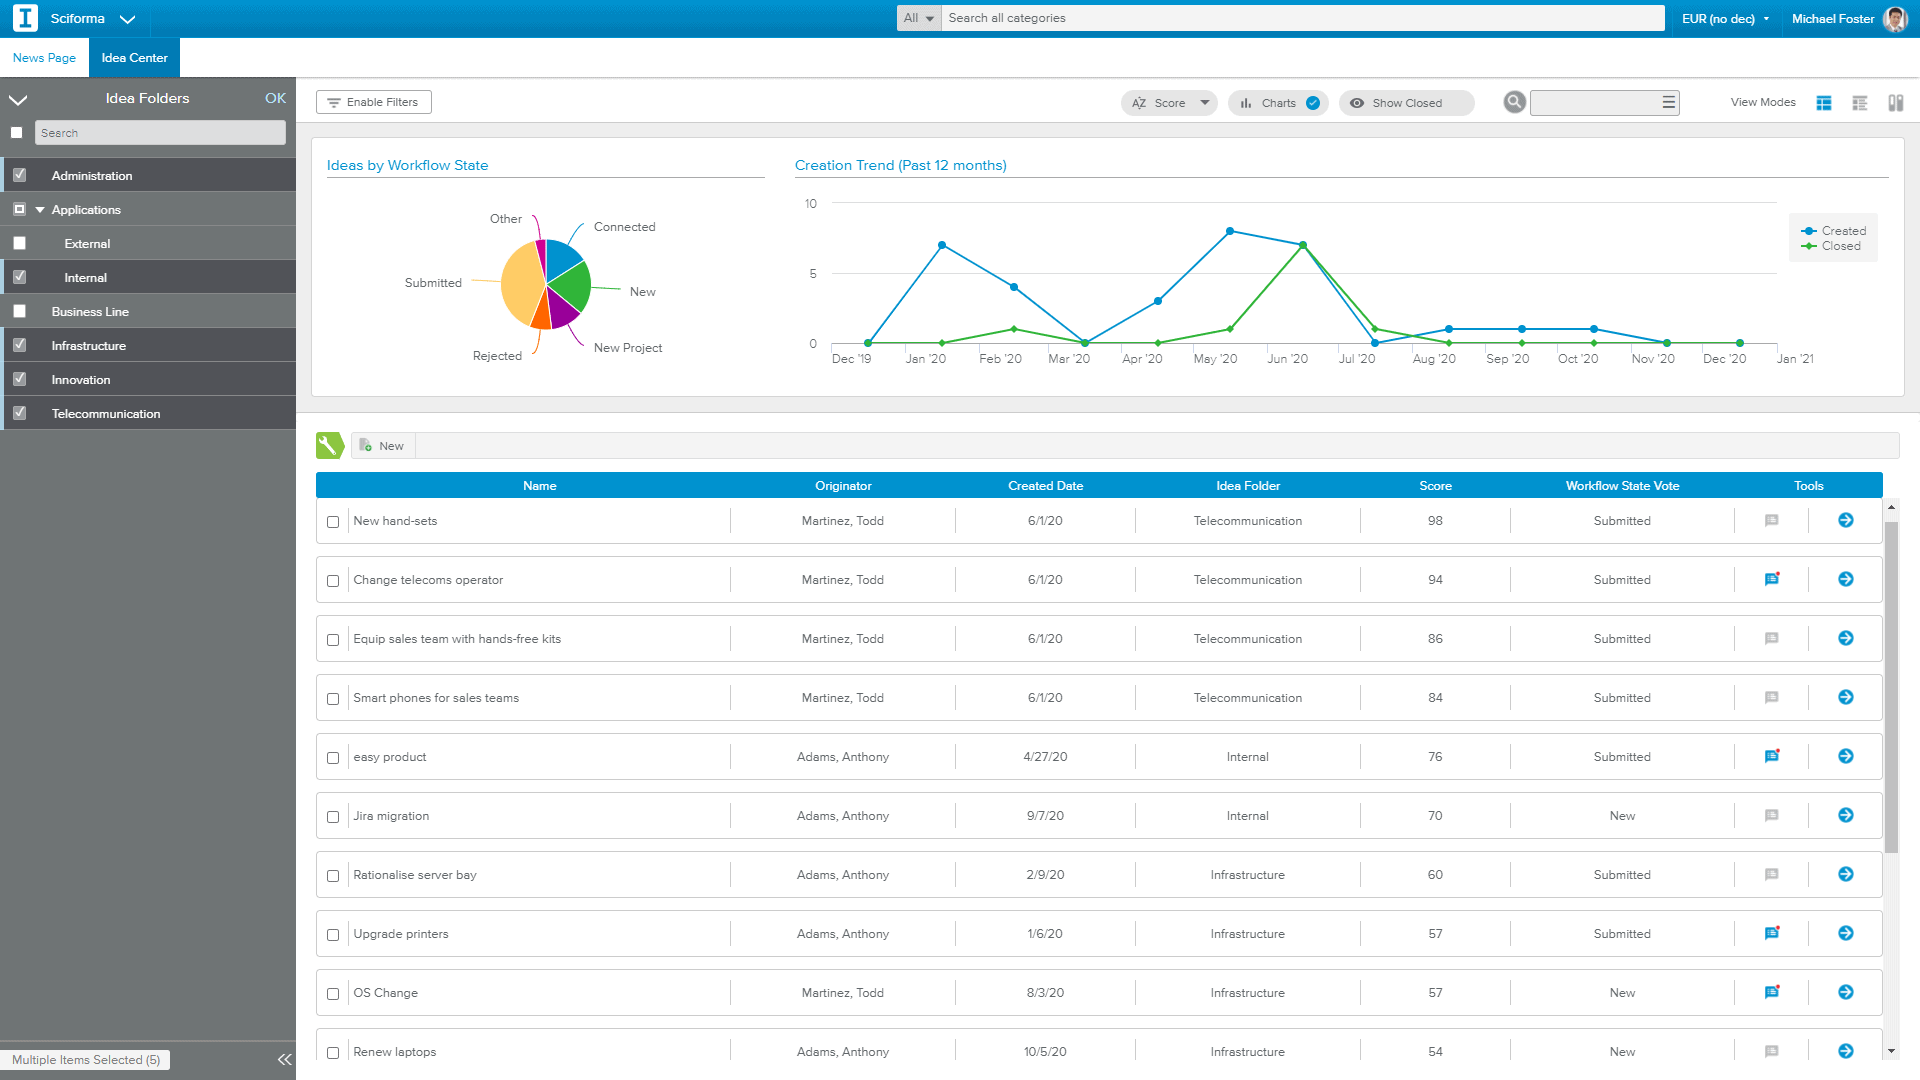Screen dimensions: 1920x1080
Task: Click the Submitted pie slice
Action: point(520,285)
